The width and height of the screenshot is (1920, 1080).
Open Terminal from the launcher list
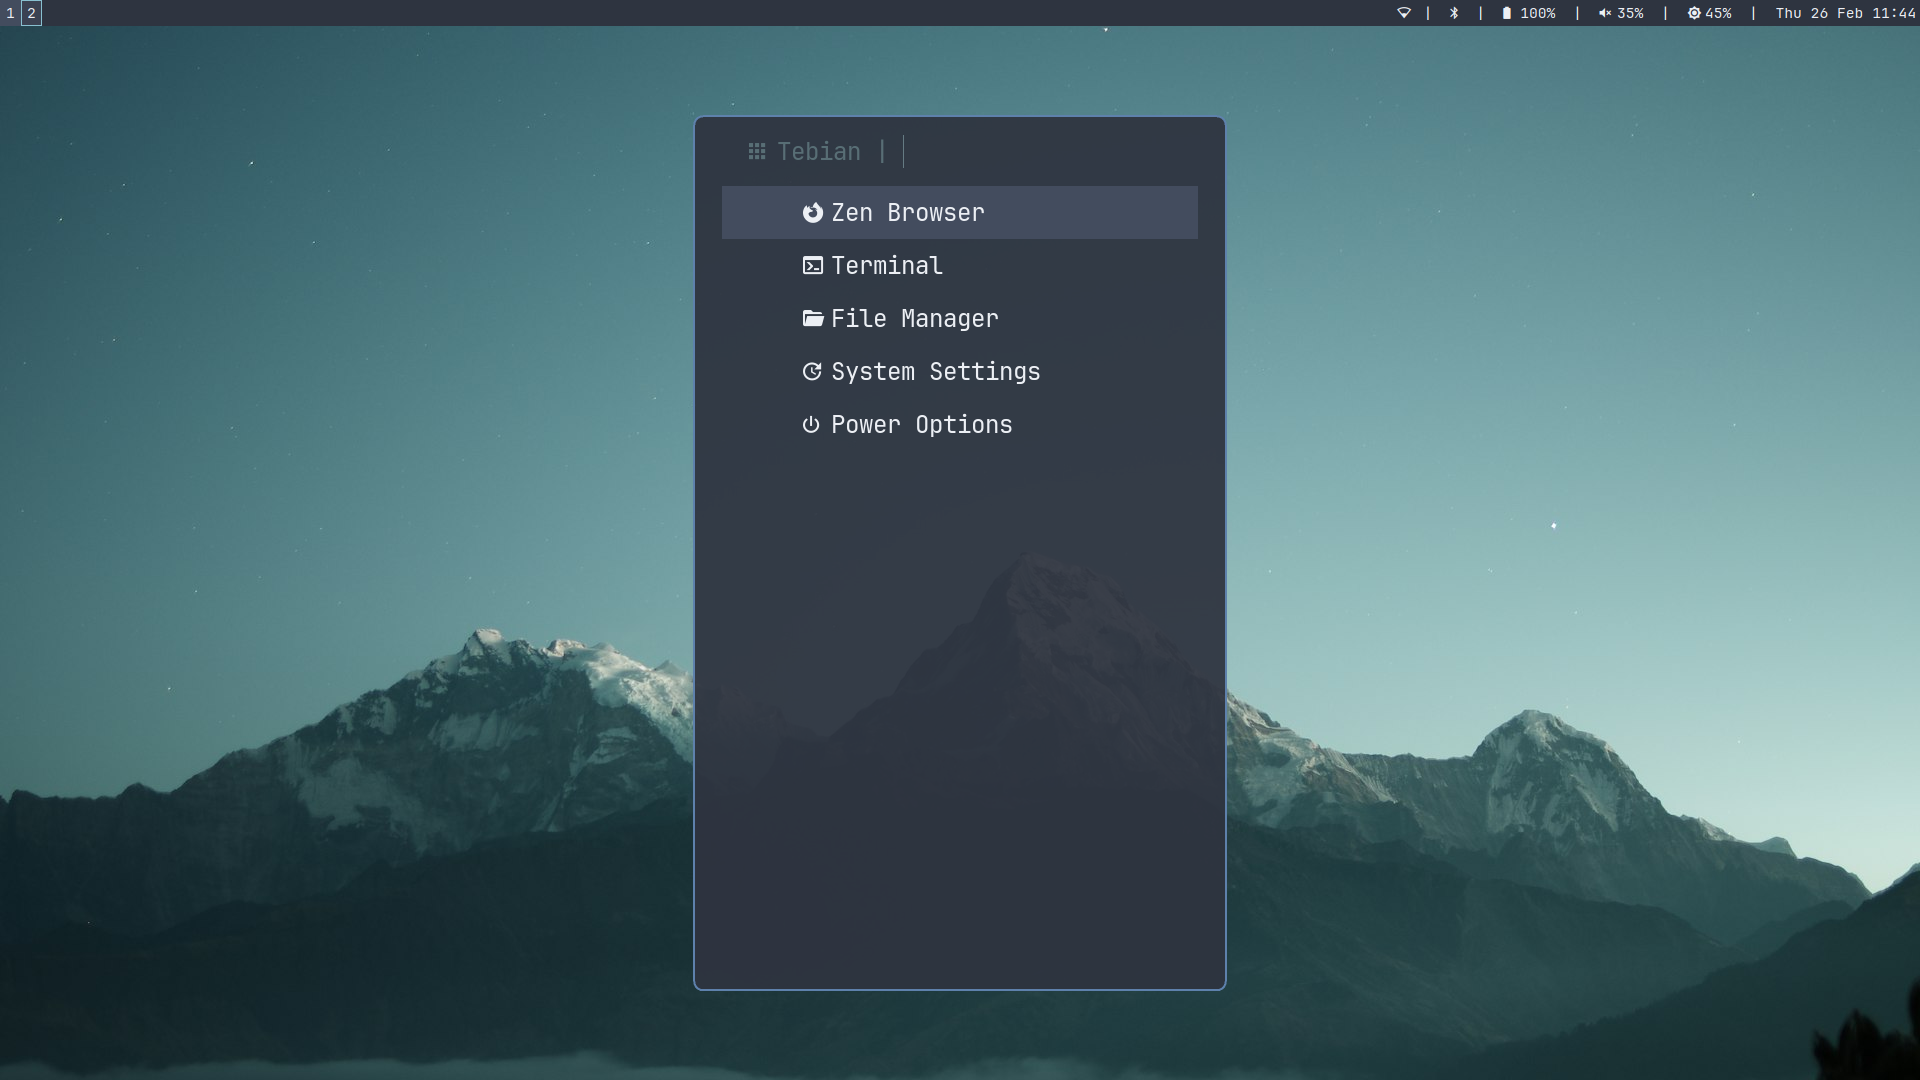886,265
